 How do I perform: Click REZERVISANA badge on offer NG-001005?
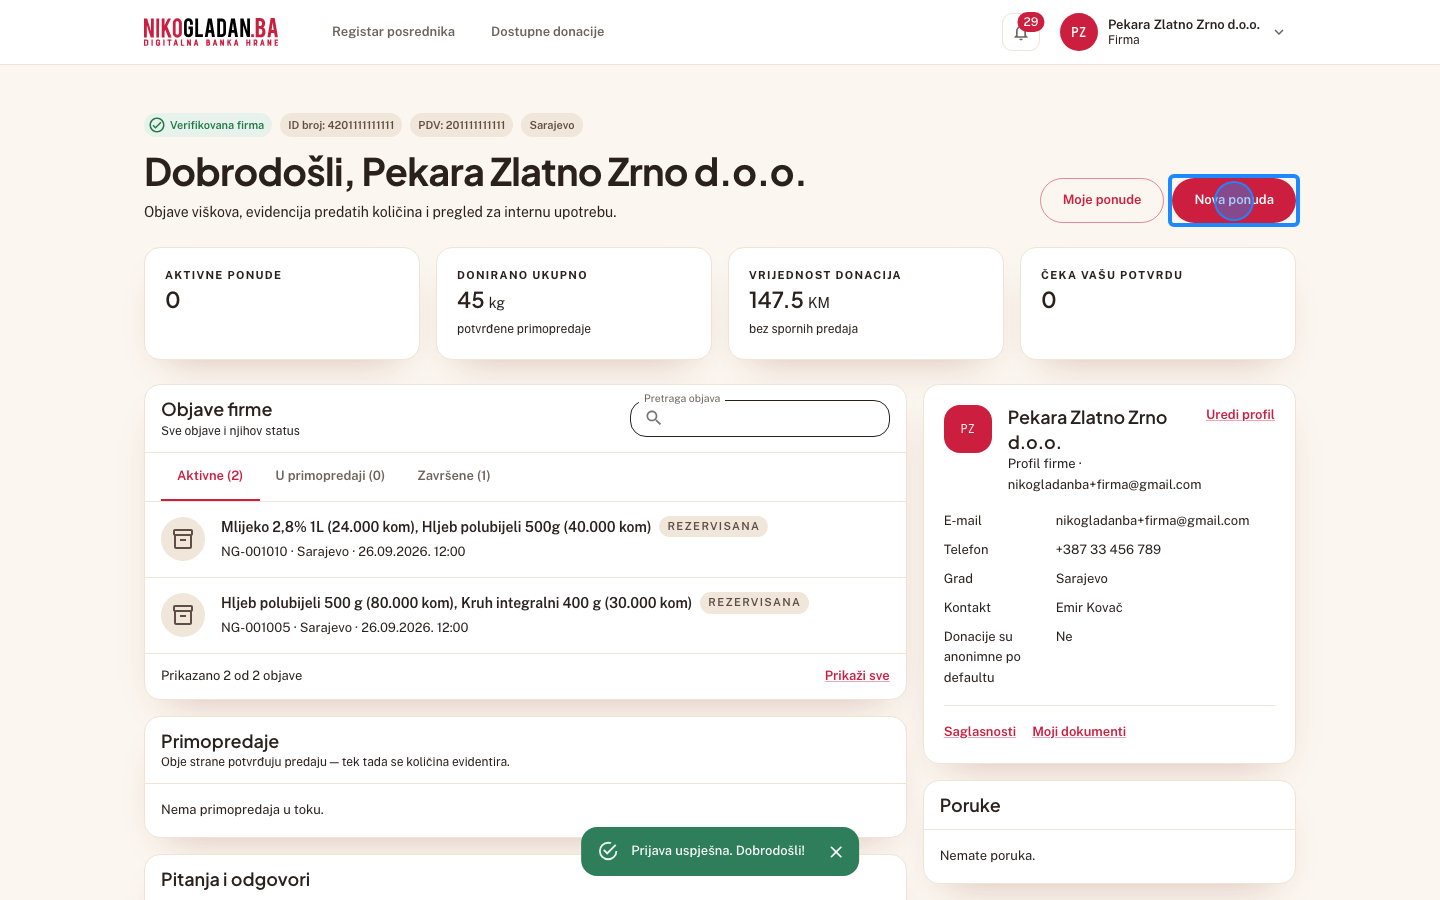(x=754, y=602)
